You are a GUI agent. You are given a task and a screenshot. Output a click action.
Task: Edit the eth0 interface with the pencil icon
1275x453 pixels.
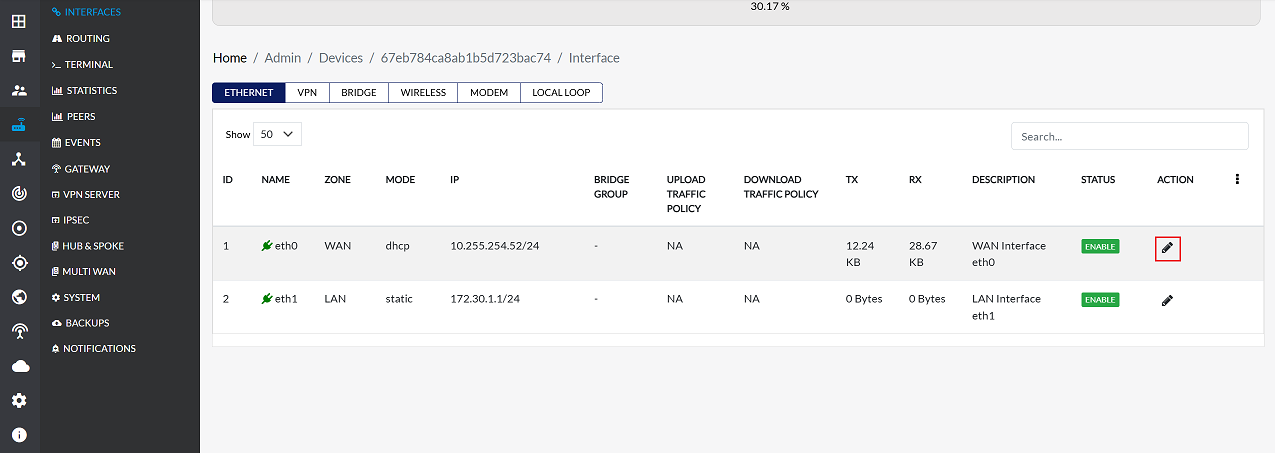tap(1167, 248)
